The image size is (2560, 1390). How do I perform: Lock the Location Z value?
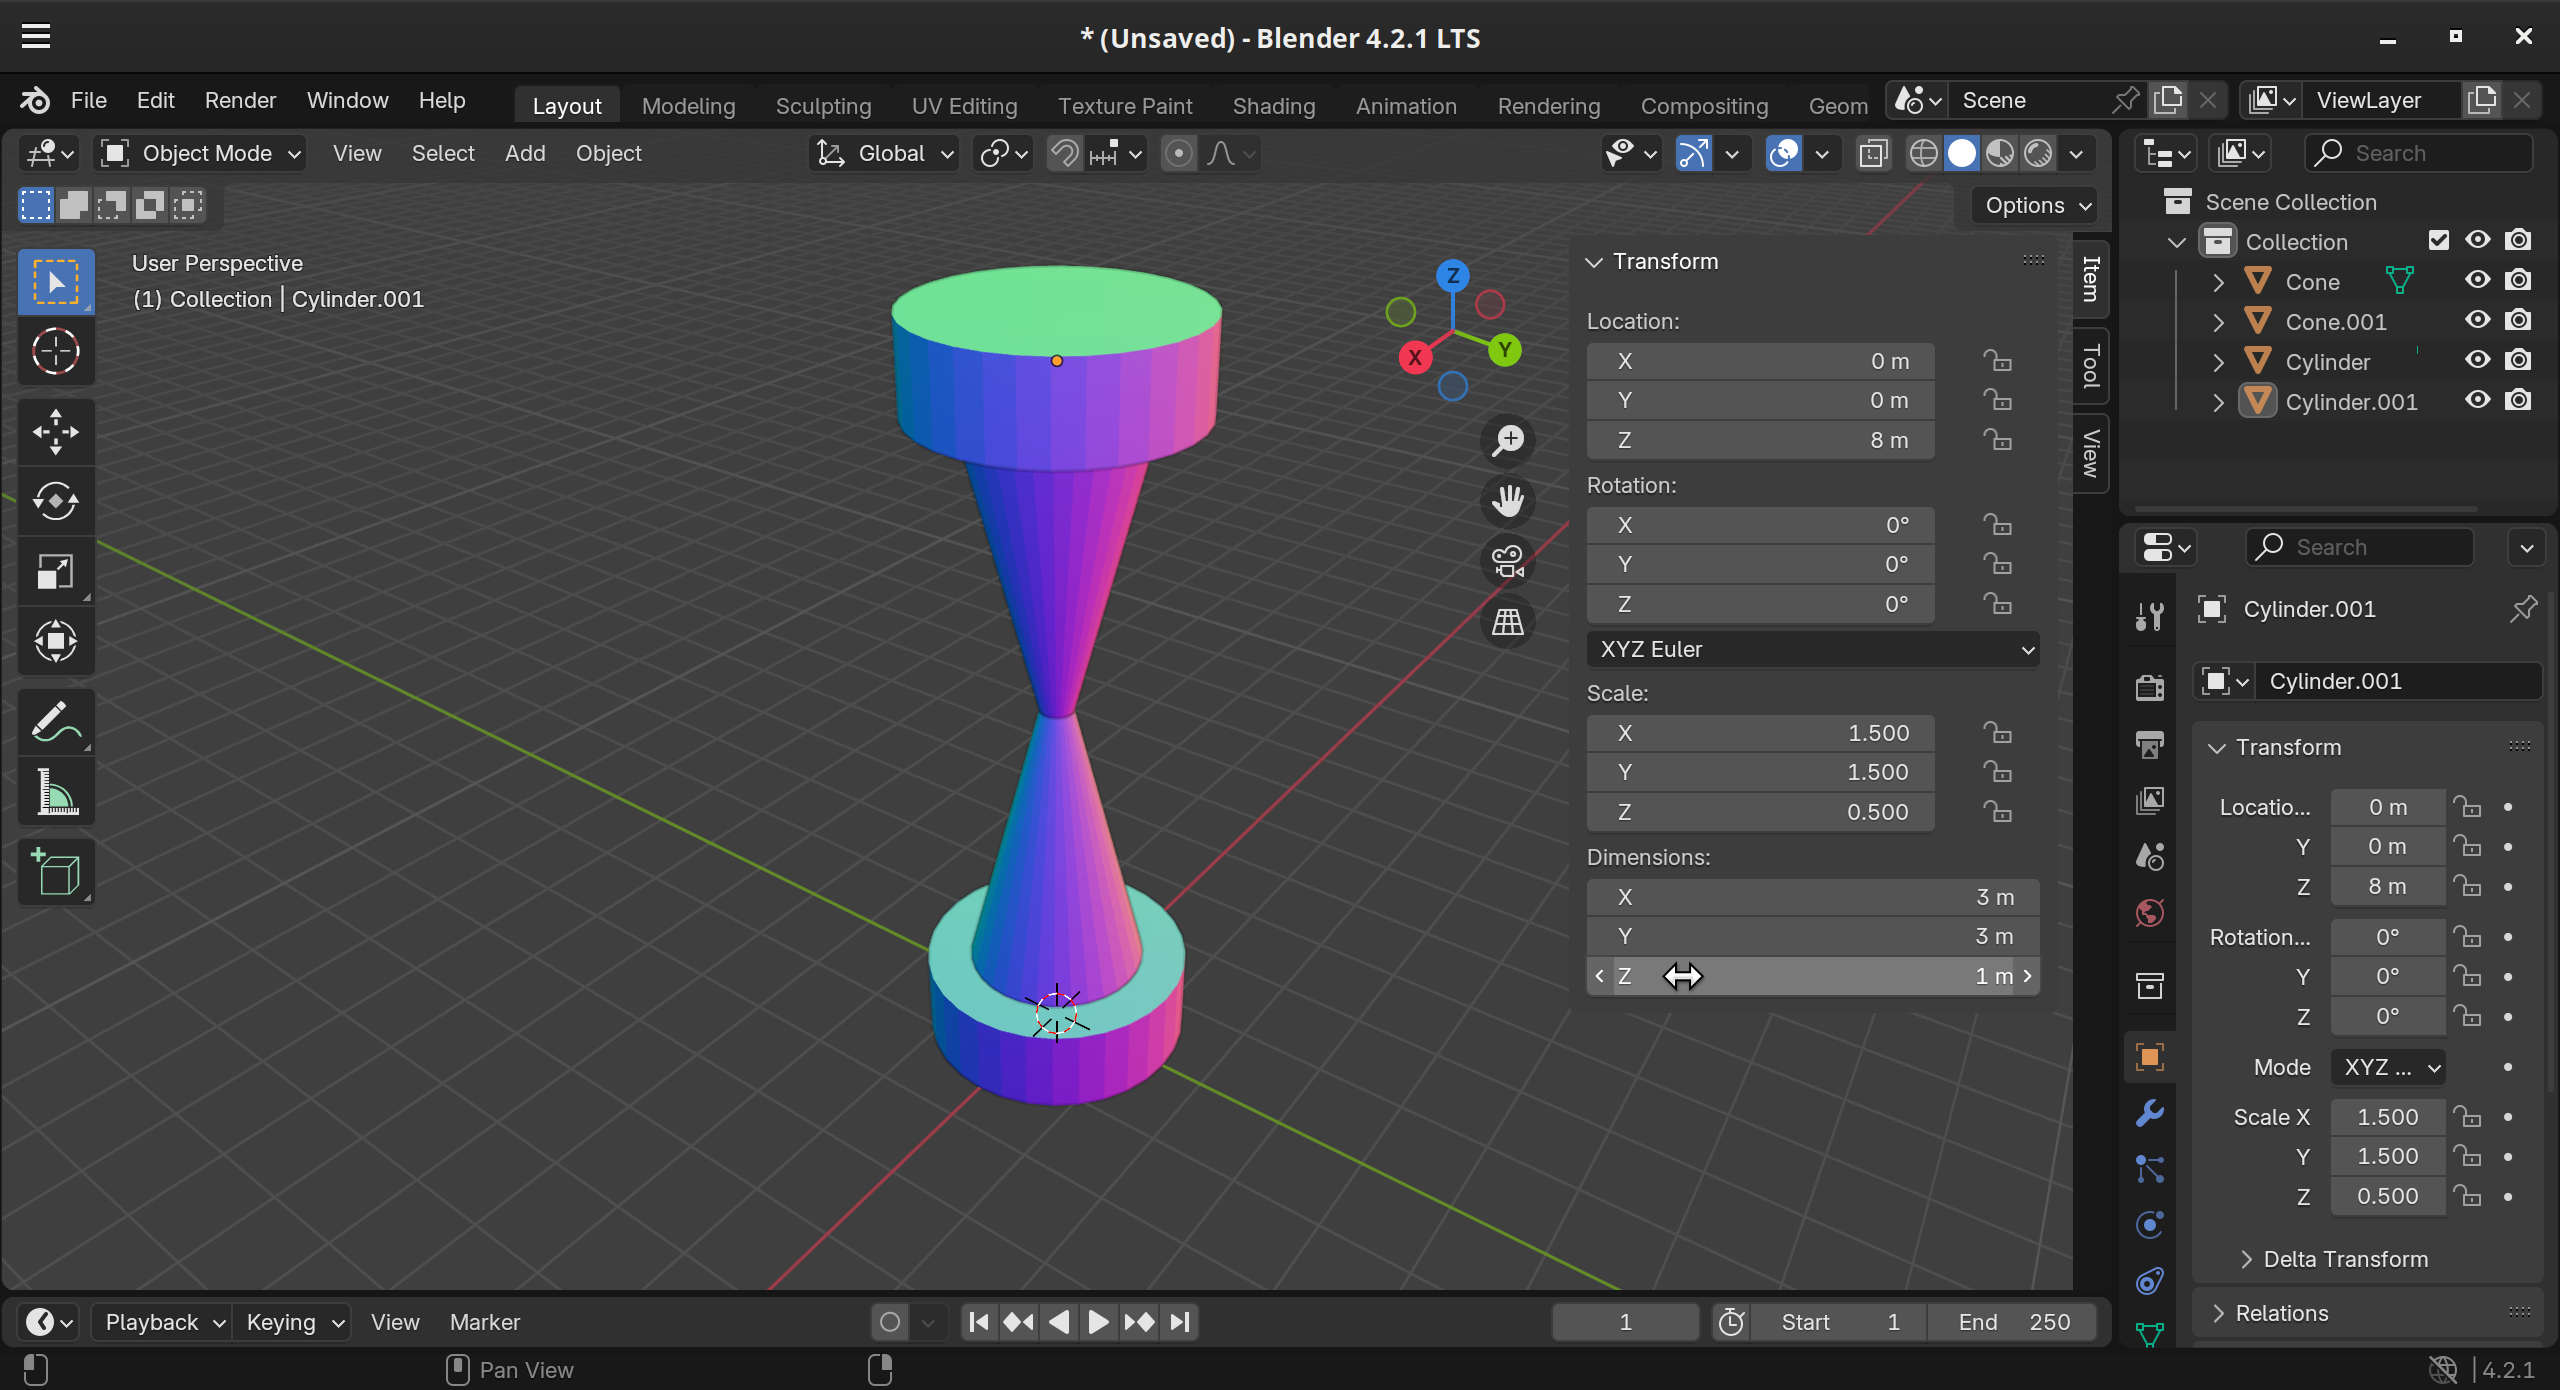[x=1997, y=440]
